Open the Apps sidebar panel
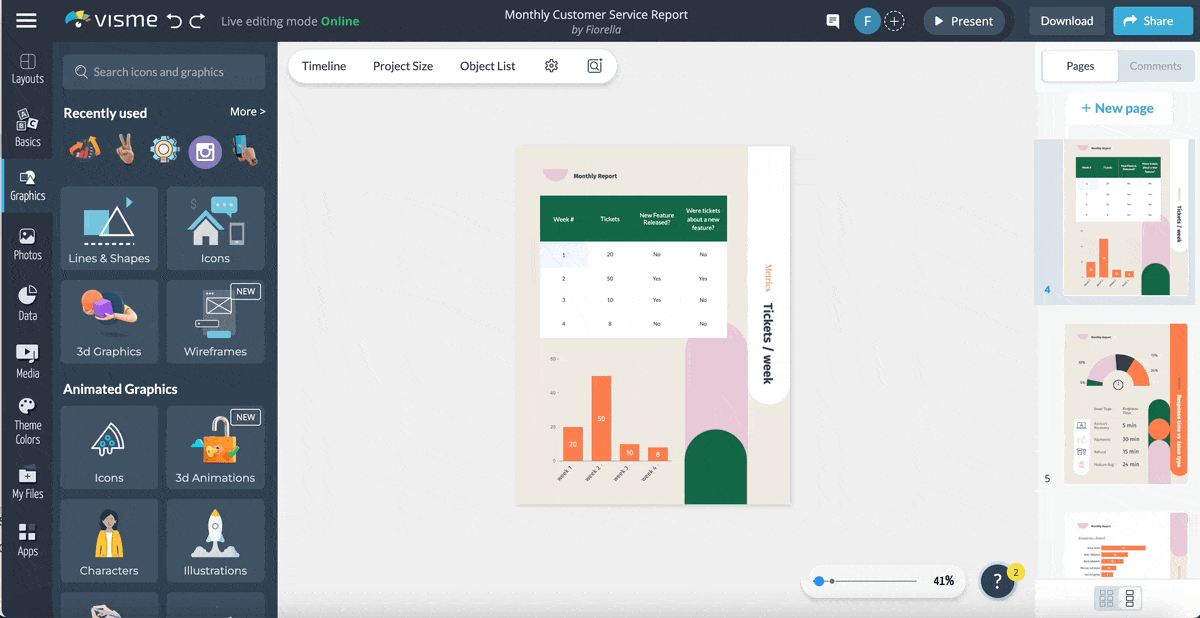 pyautogui.click(x=27, y=540)
